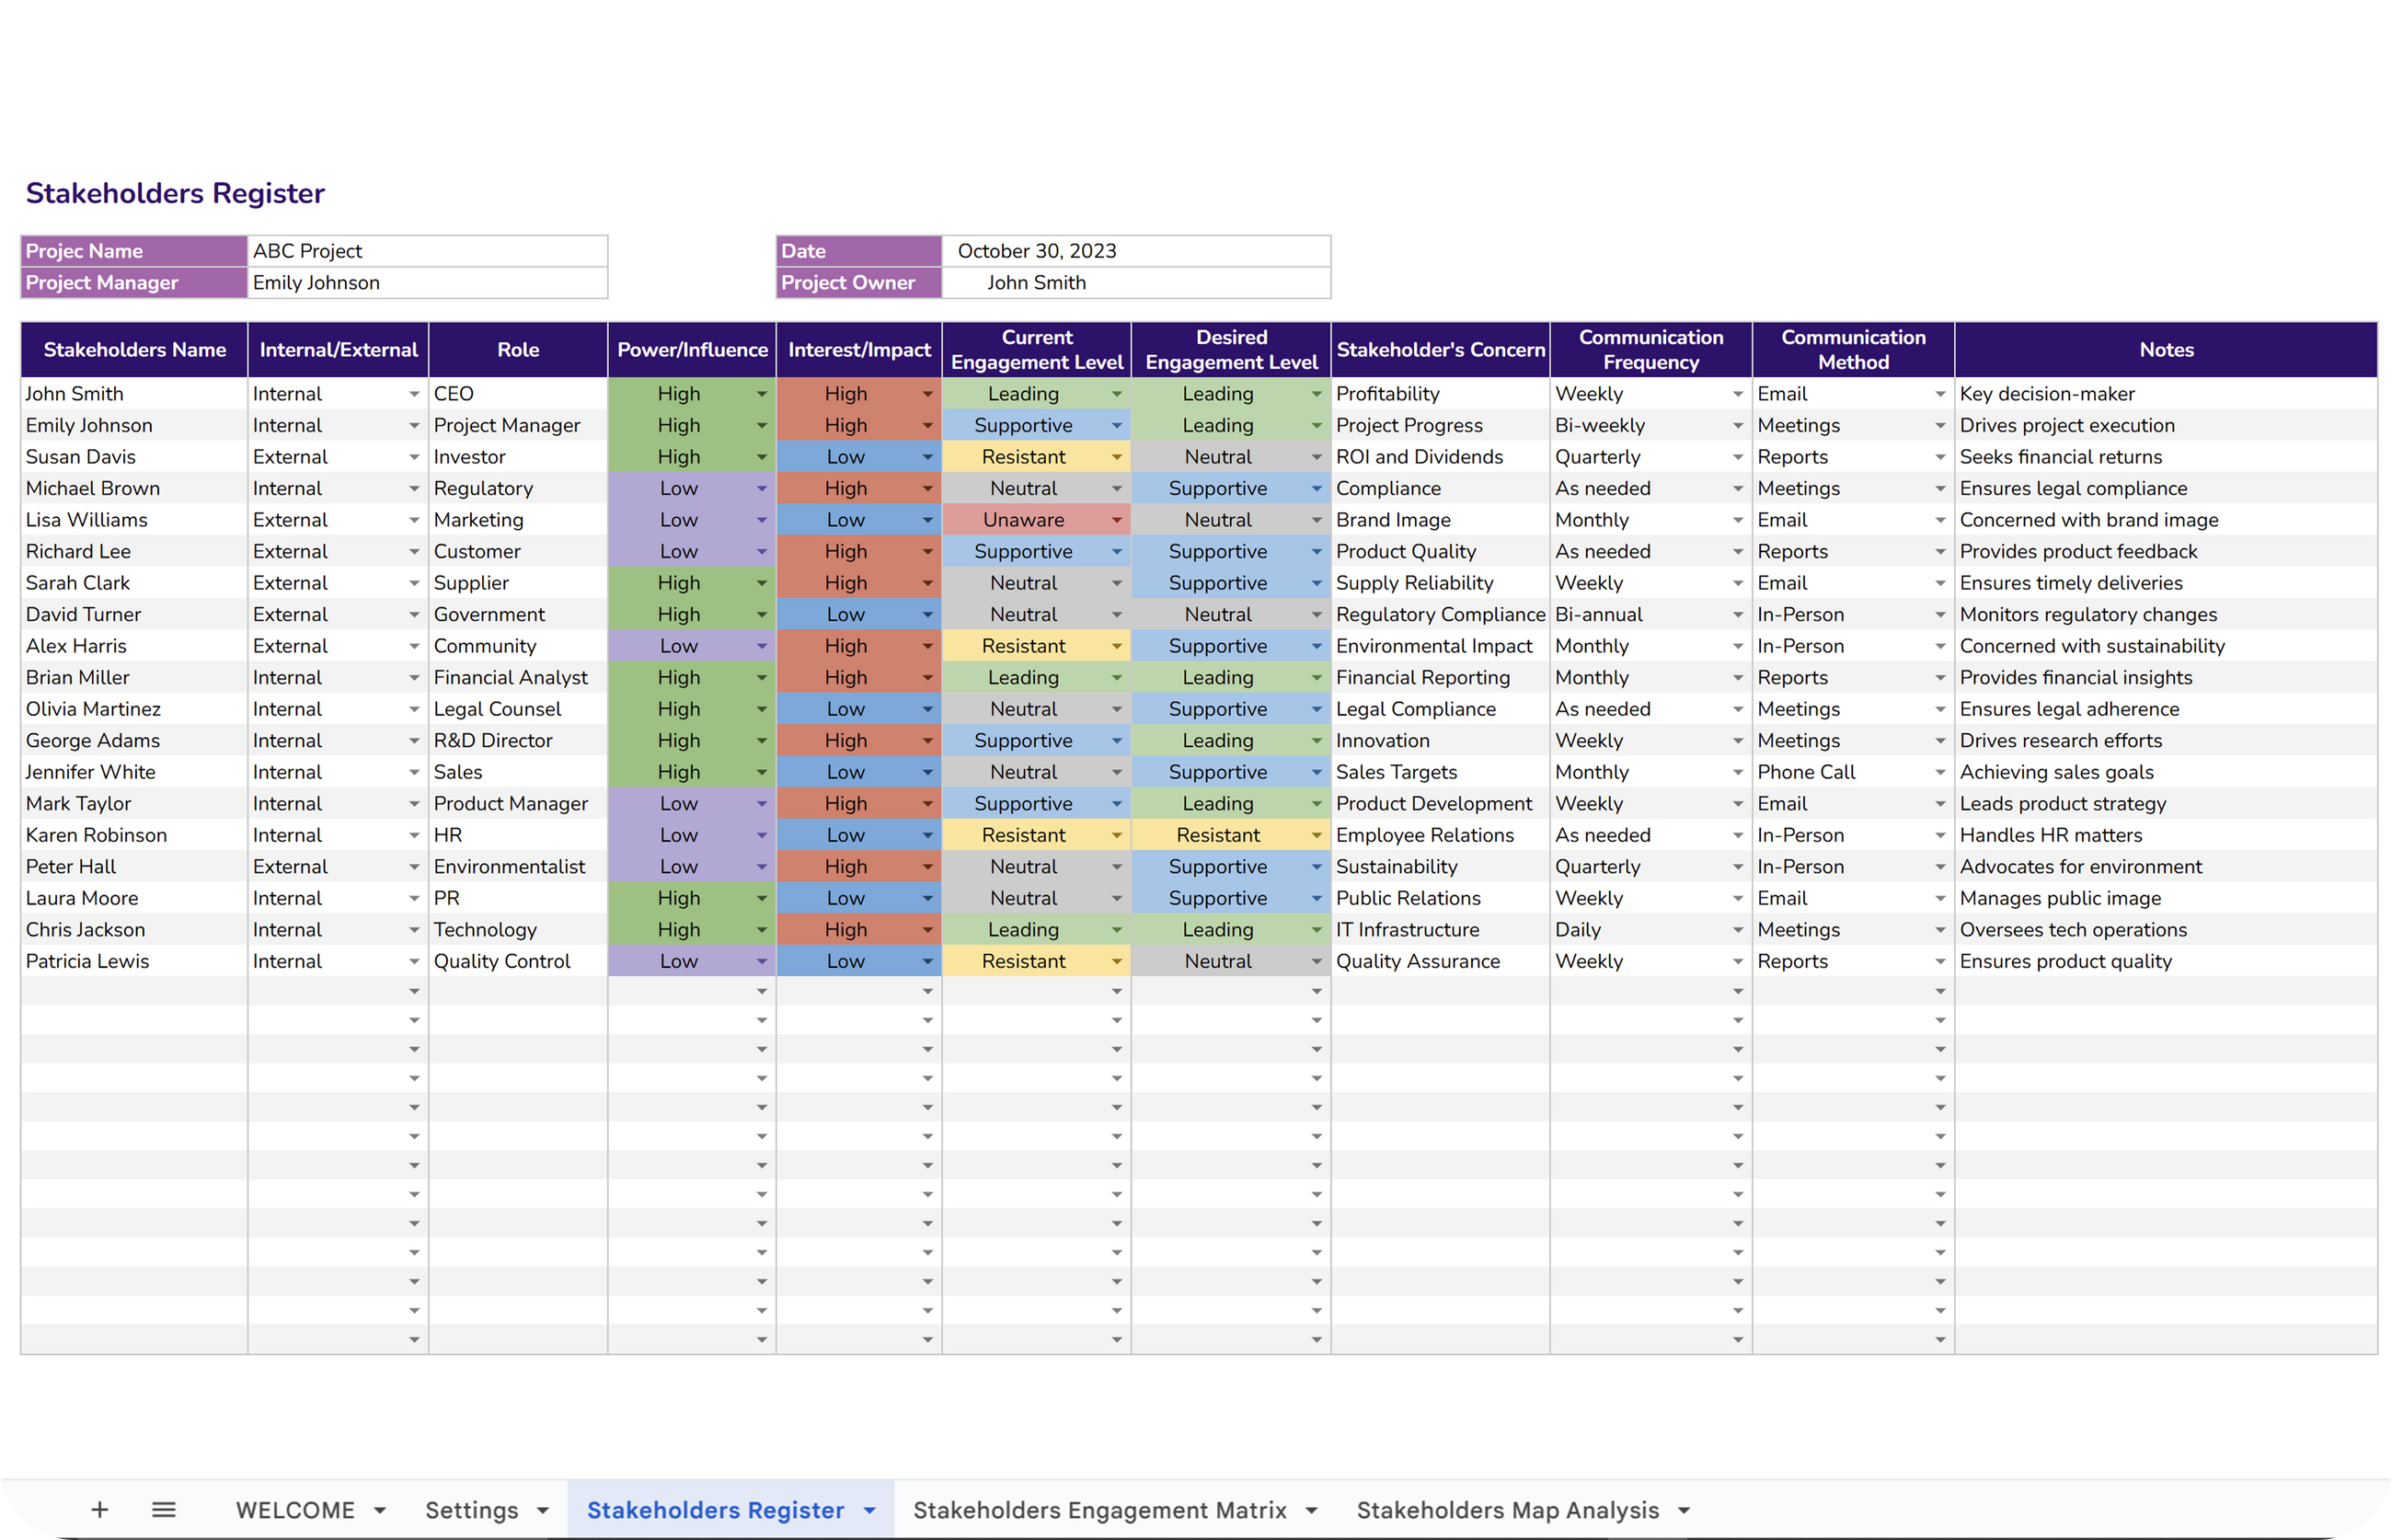Image resolution: width=2392 pixels, height=1540 pixels.
Task: Open Settings tab options arrow
Action: pos(543,1511)
